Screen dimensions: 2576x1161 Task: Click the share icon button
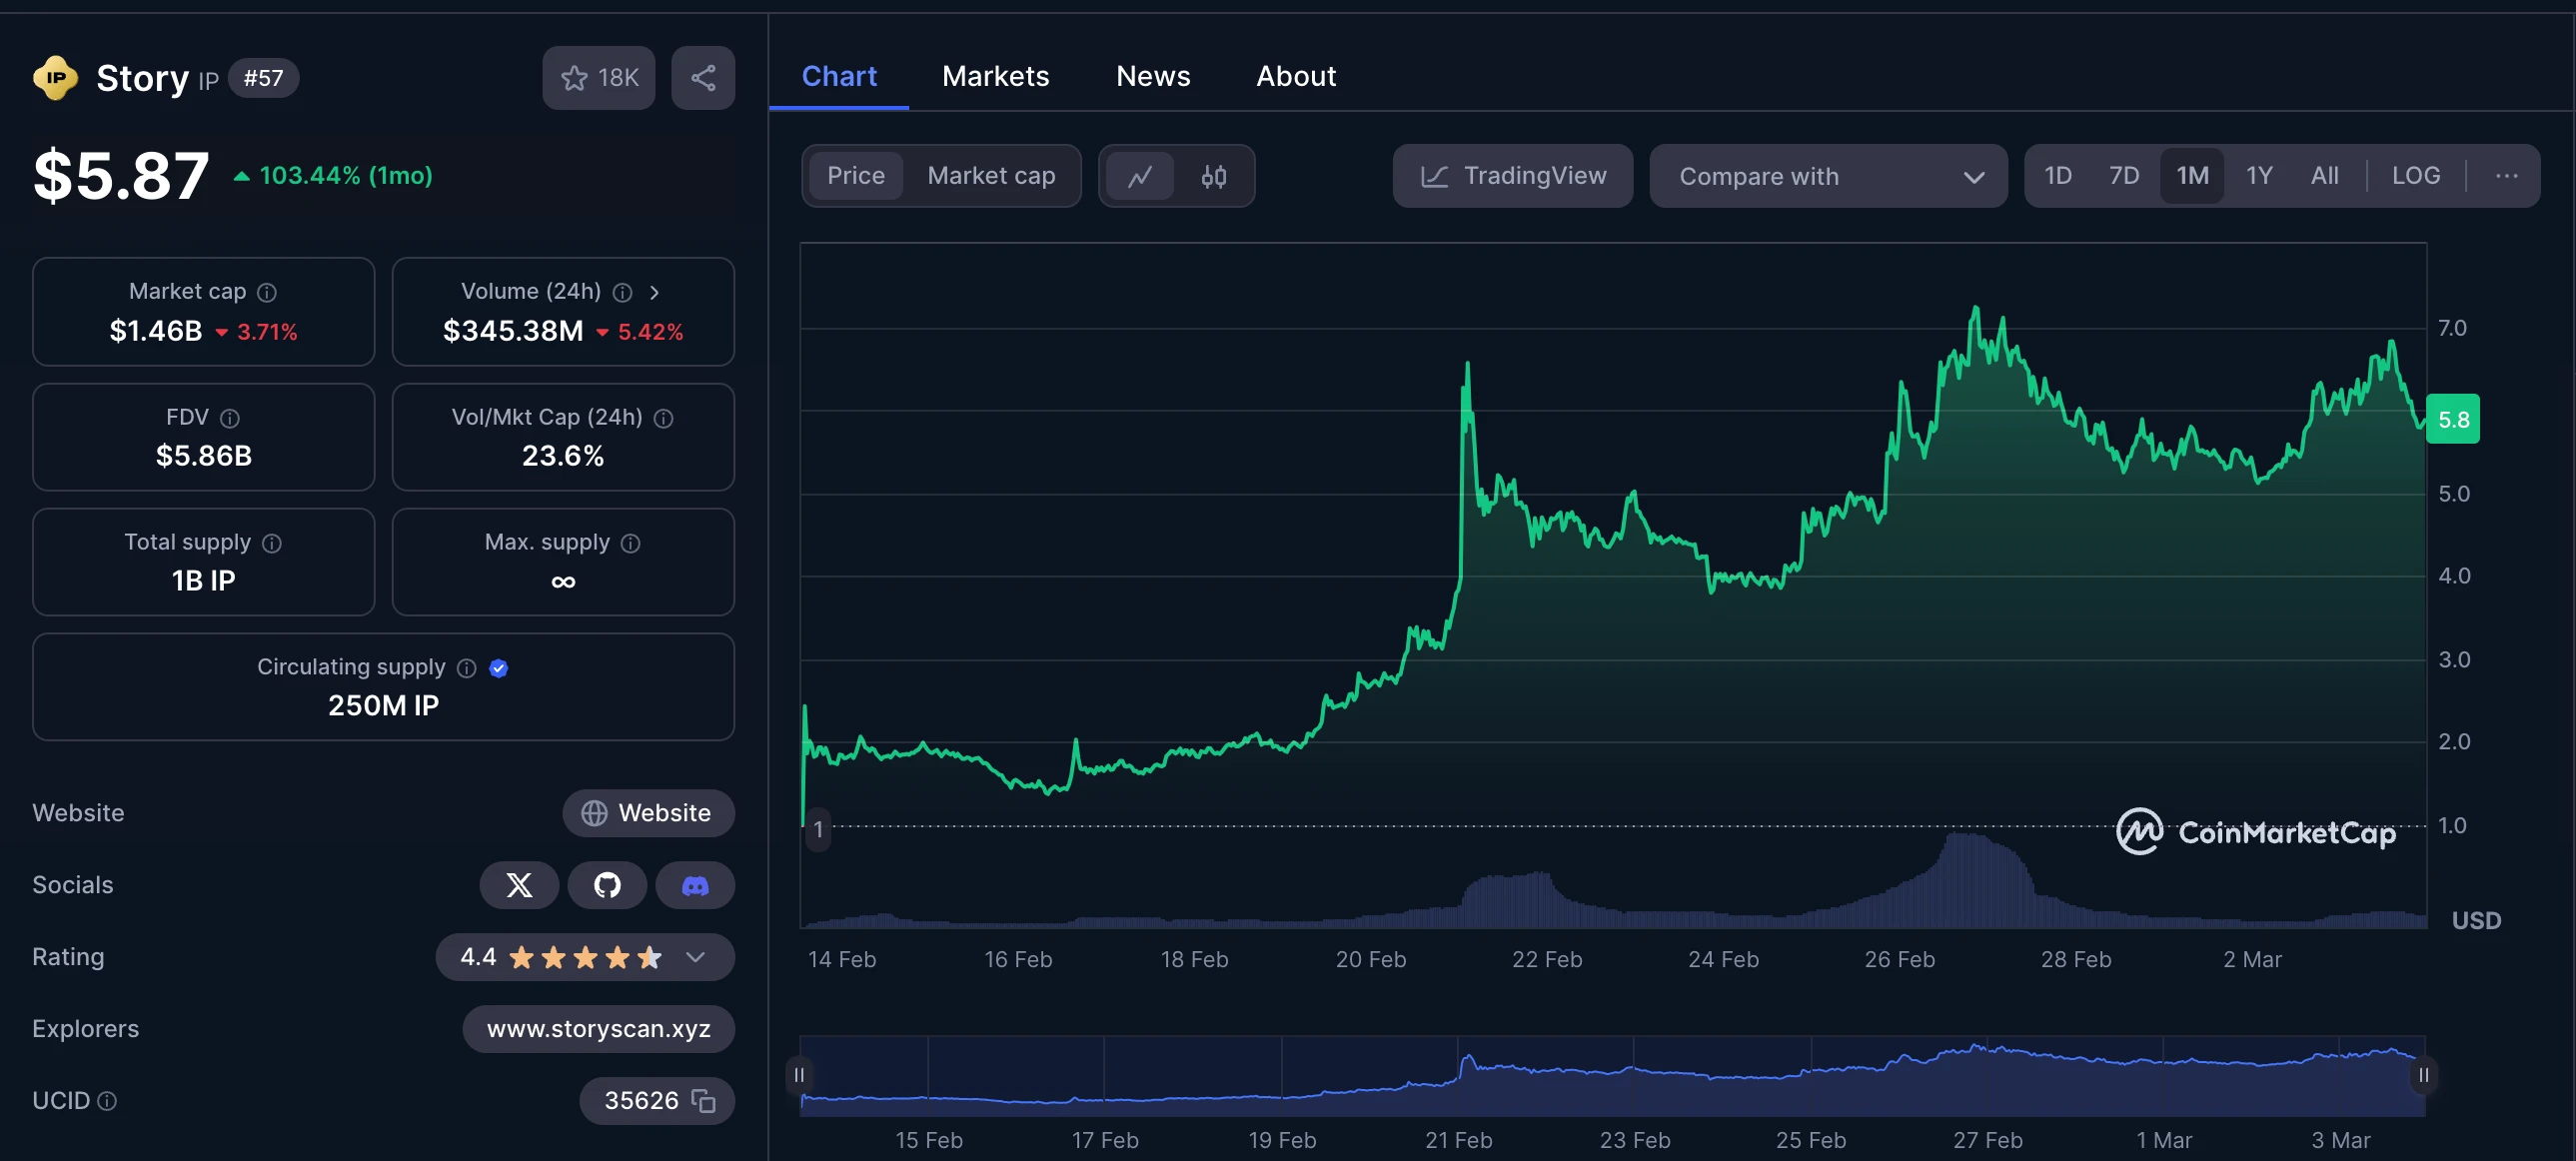(x=703, y=78)
